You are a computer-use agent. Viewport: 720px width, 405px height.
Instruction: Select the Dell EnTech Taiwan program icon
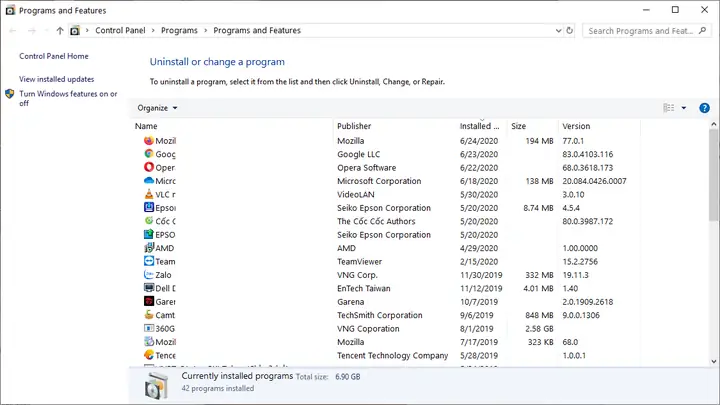pos(149,288)
